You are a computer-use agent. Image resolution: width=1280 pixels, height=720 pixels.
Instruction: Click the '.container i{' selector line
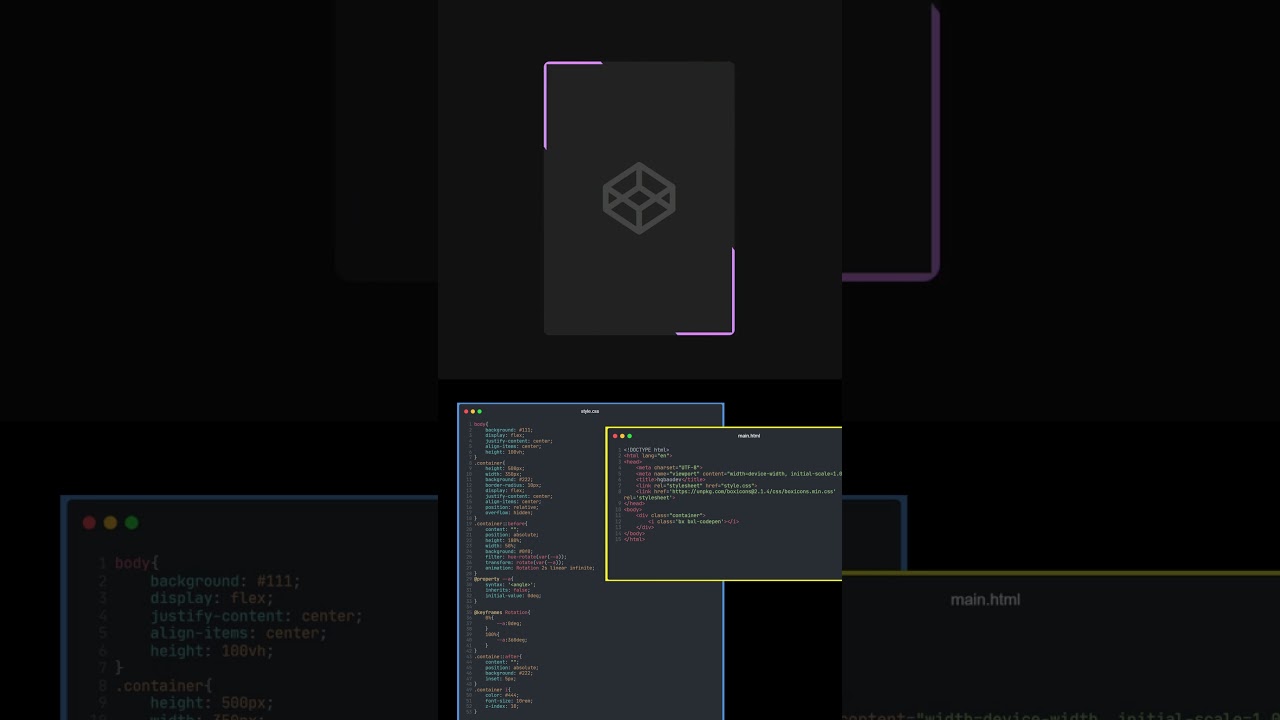(491, 689)
